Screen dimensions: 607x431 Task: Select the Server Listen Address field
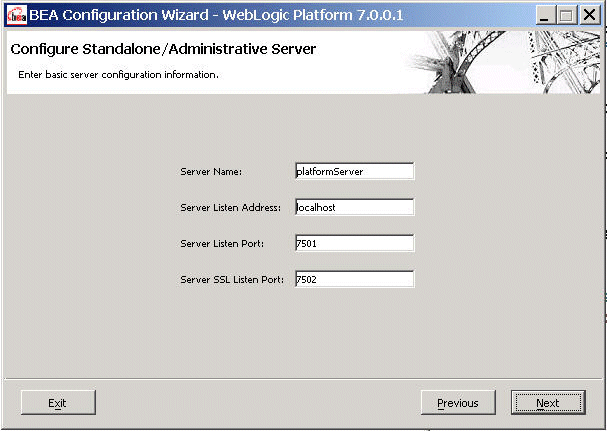(354, 207)
